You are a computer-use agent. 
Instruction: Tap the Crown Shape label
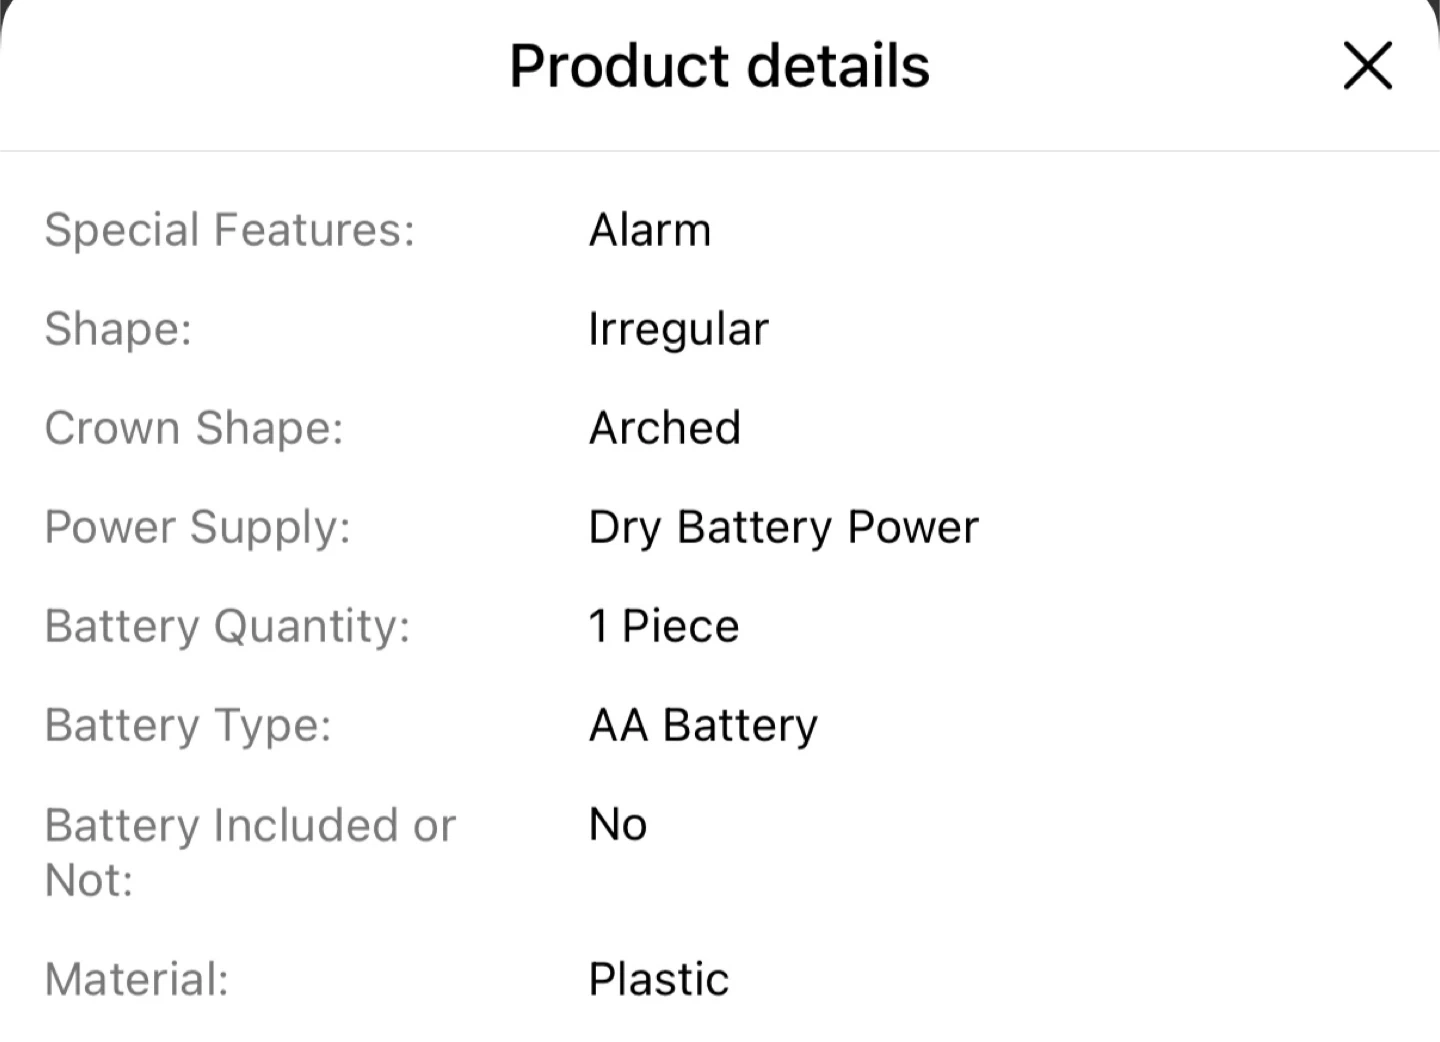pyautogui.click(x=194, y=428)
